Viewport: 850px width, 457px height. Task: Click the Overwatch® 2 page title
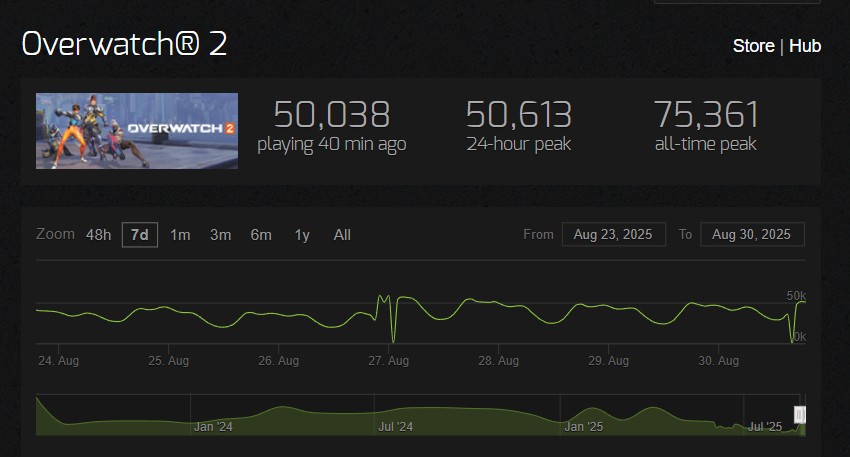coord(124,43)
